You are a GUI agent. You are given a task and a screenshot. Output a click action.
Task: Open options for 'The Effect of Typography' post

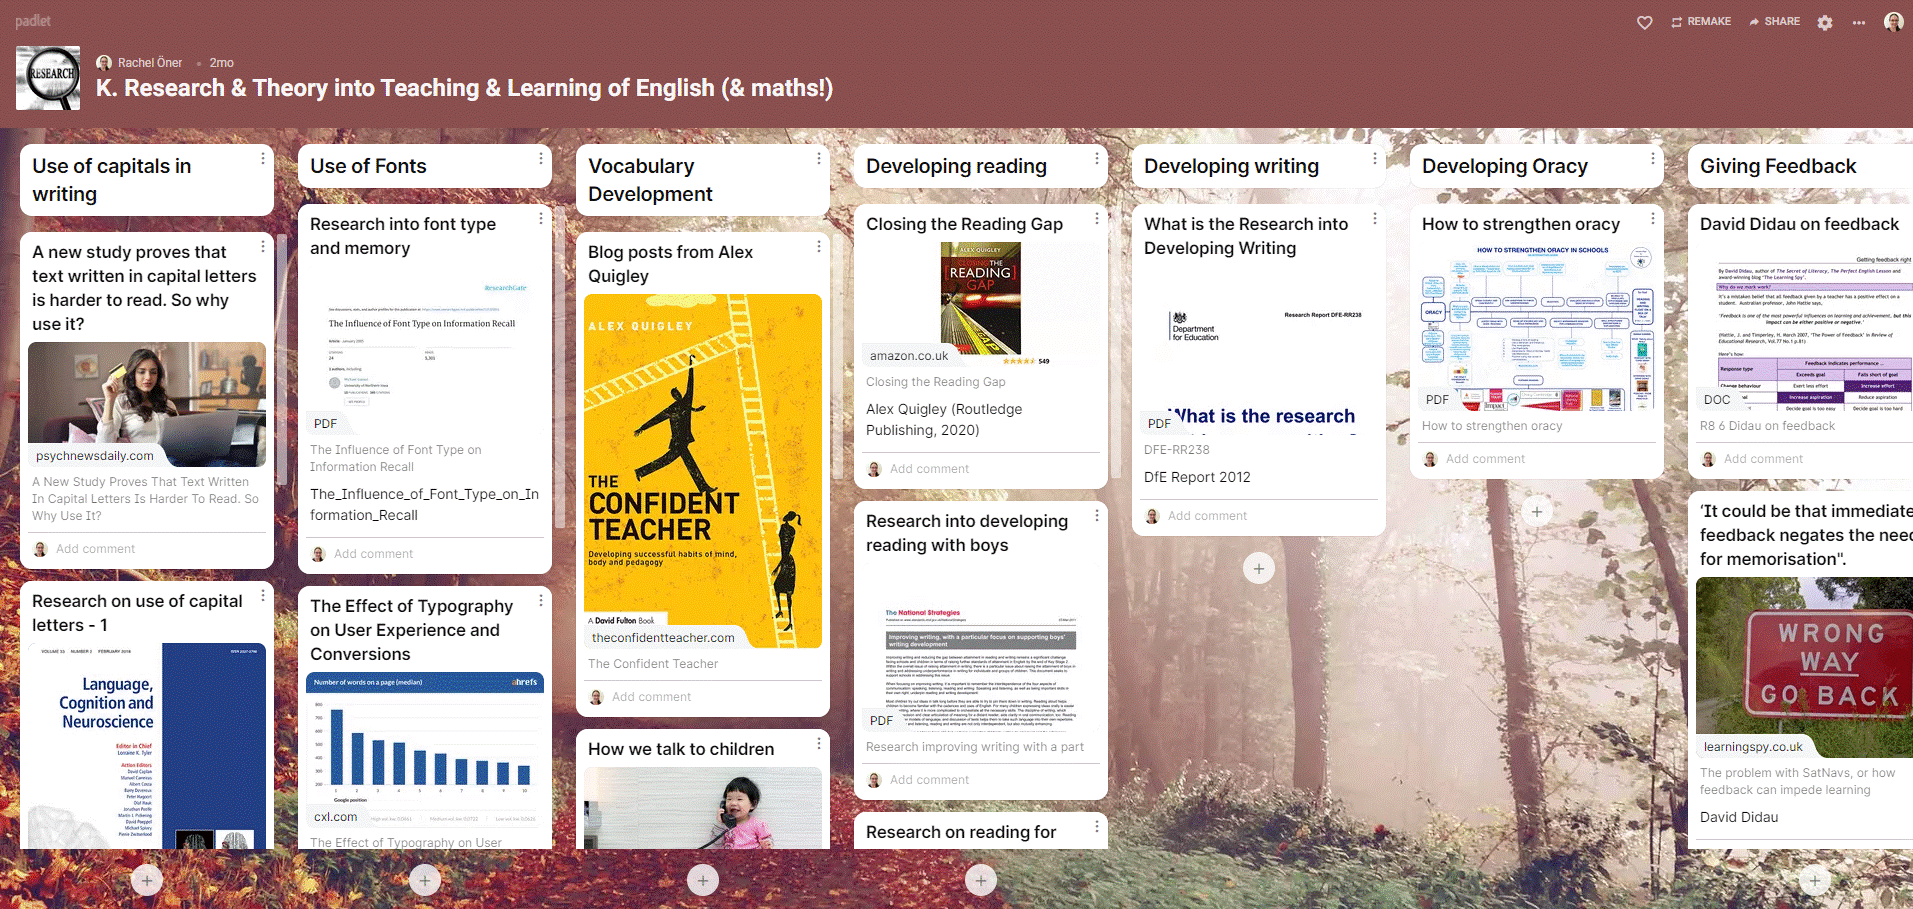541,600
